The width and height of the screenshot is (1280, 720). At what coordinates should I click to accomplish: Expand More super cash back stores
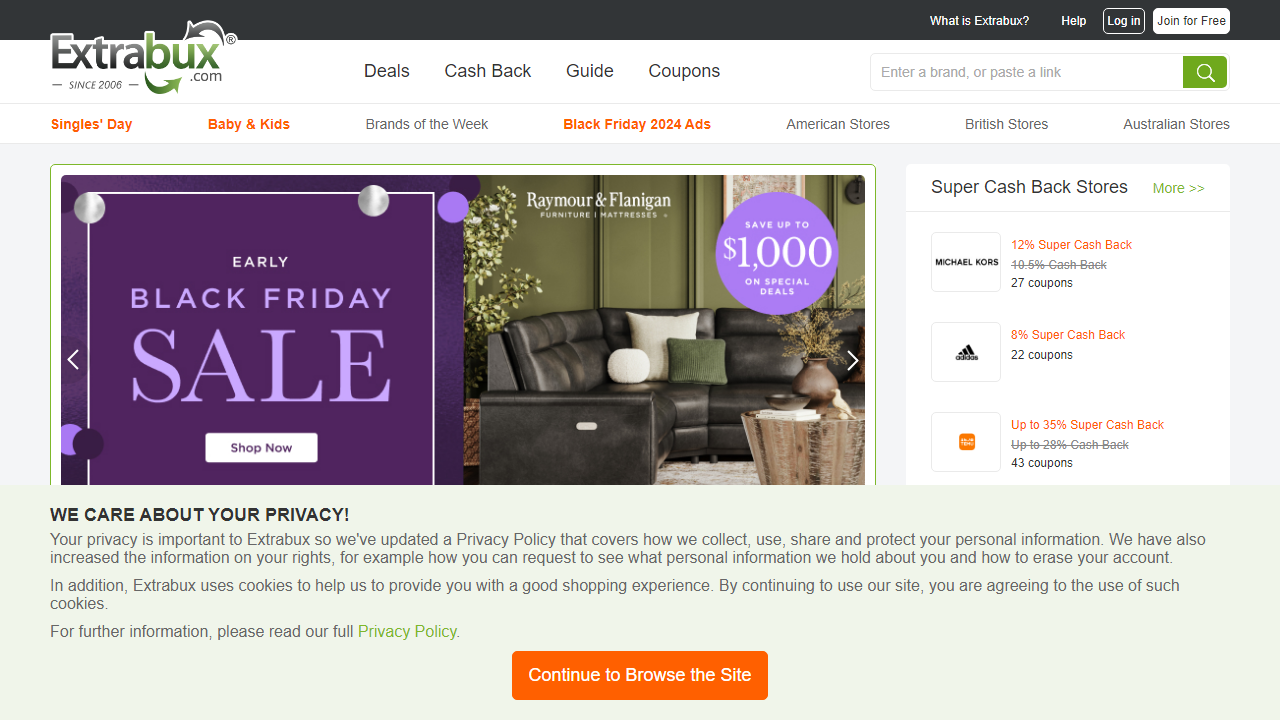(1178, 188)
